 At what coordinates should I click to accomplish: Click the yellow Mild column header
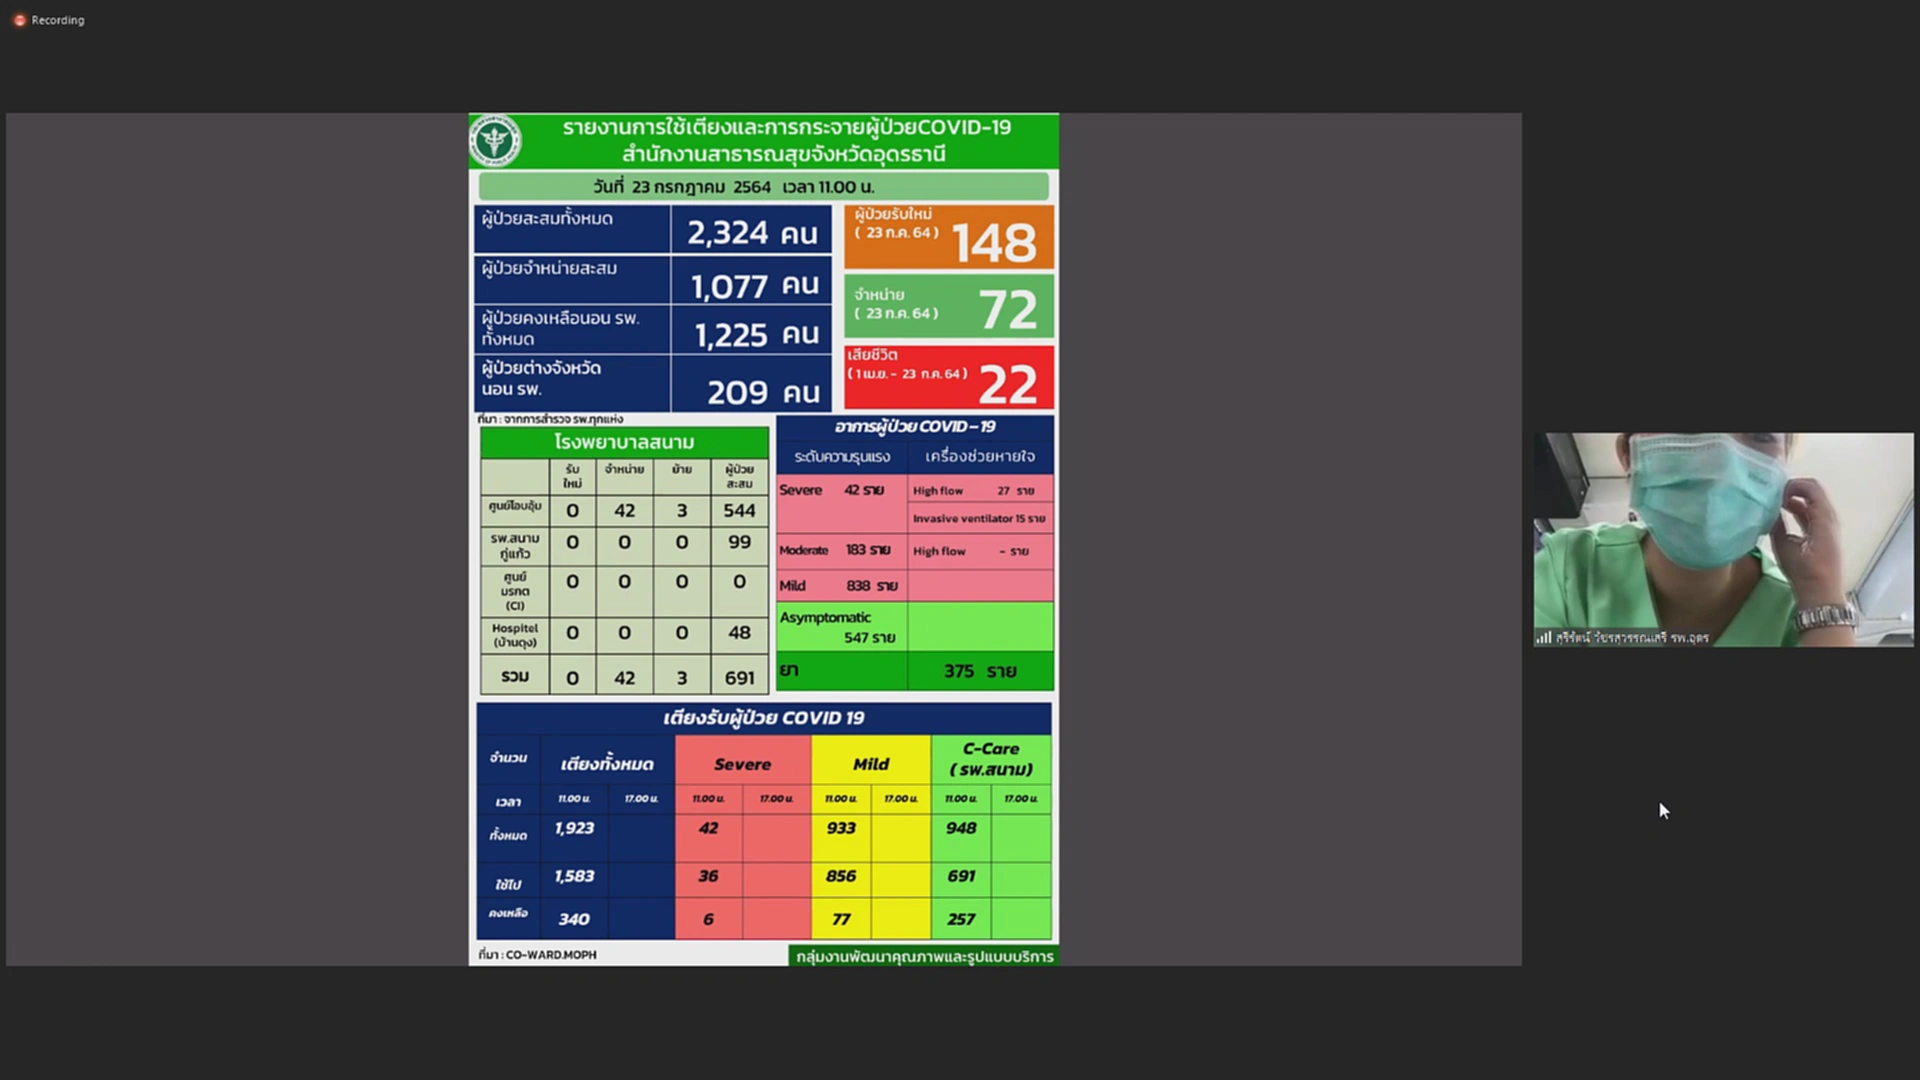click(x=870, y=764)
